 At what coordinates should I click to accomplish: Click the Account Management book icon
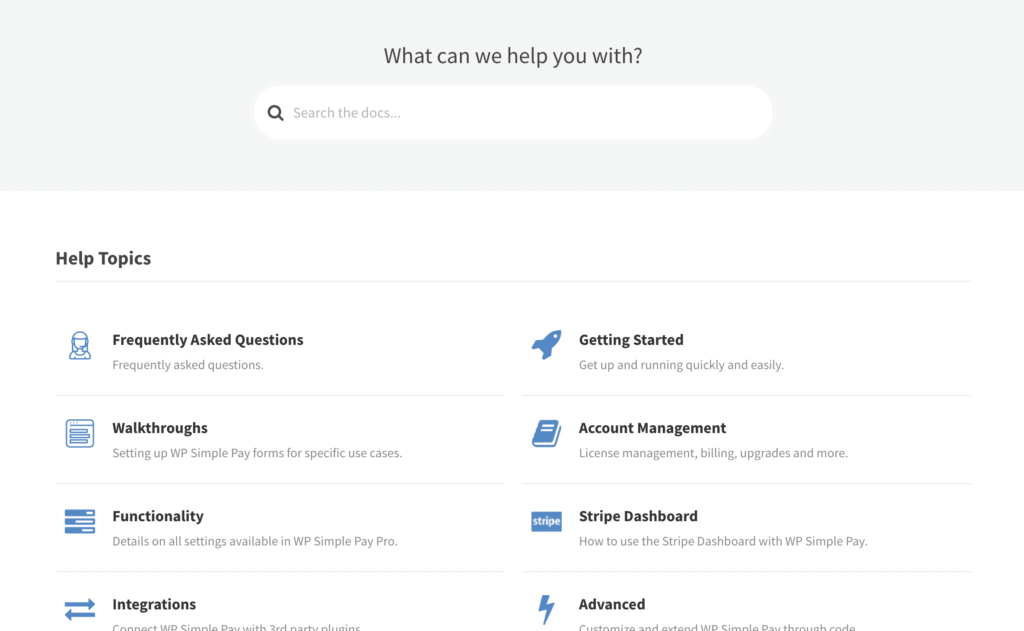pos(546,434)
